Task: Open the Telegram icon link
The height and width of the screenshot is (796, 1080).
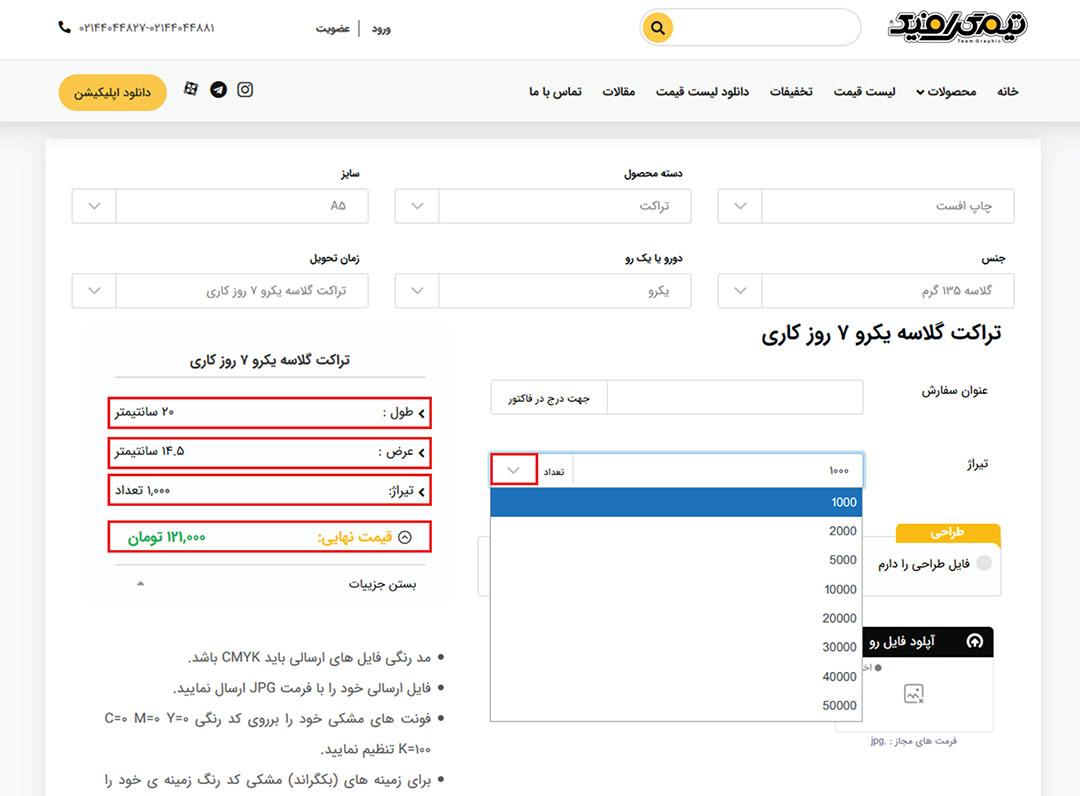Action: click(218, 90)
